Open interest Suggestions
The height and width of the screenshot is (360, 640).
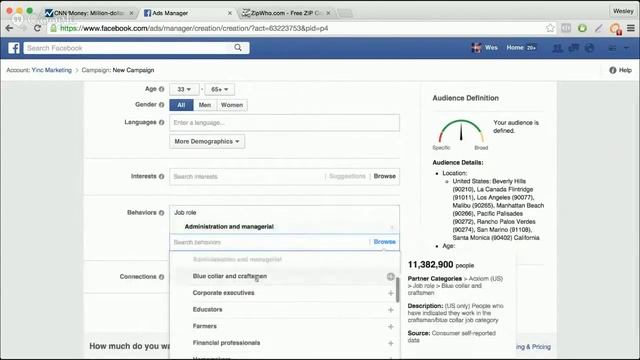coord(347,176)
